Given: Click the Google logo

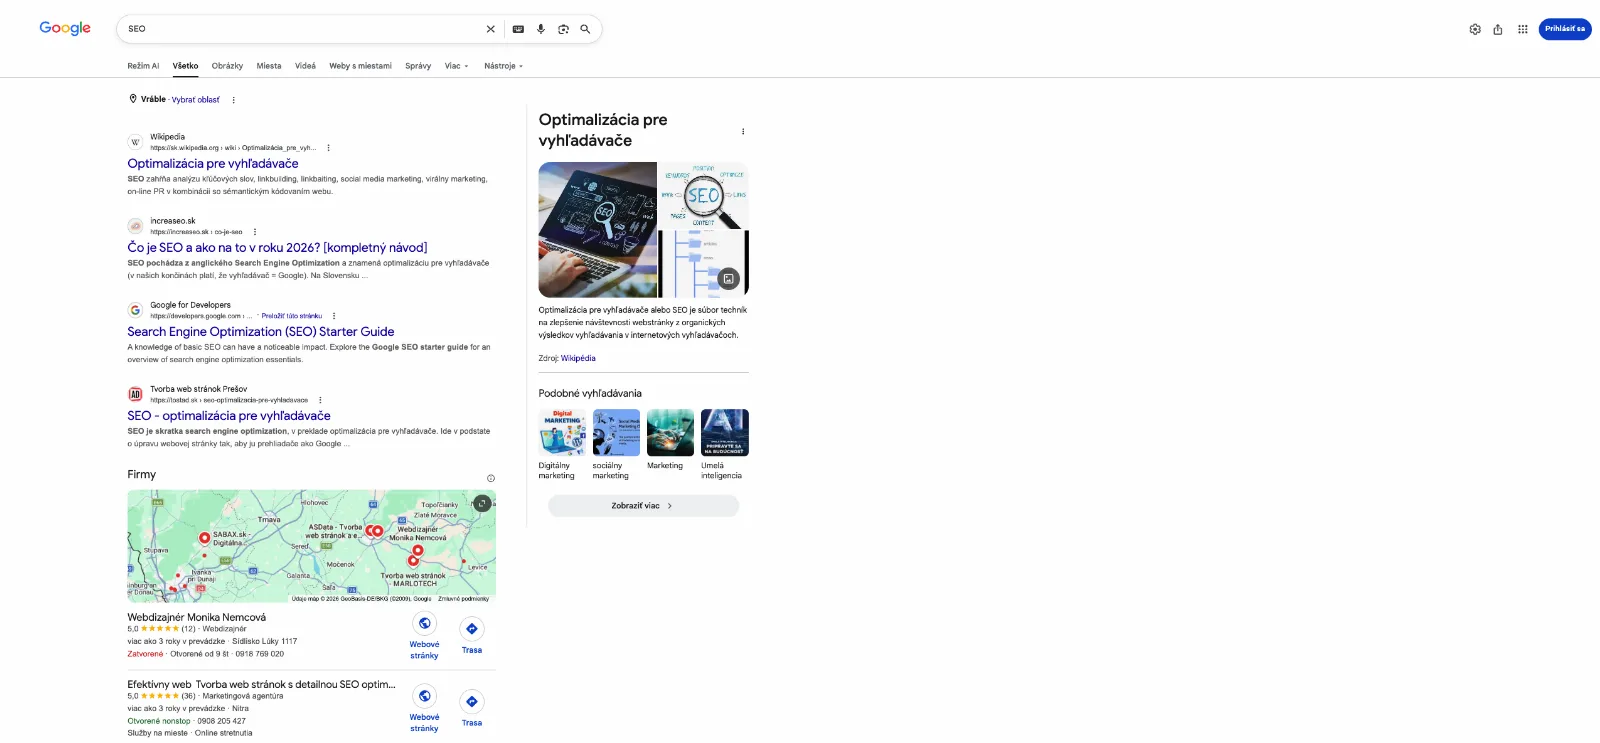Looking at the screenshot, I should (x=65, y=28).
